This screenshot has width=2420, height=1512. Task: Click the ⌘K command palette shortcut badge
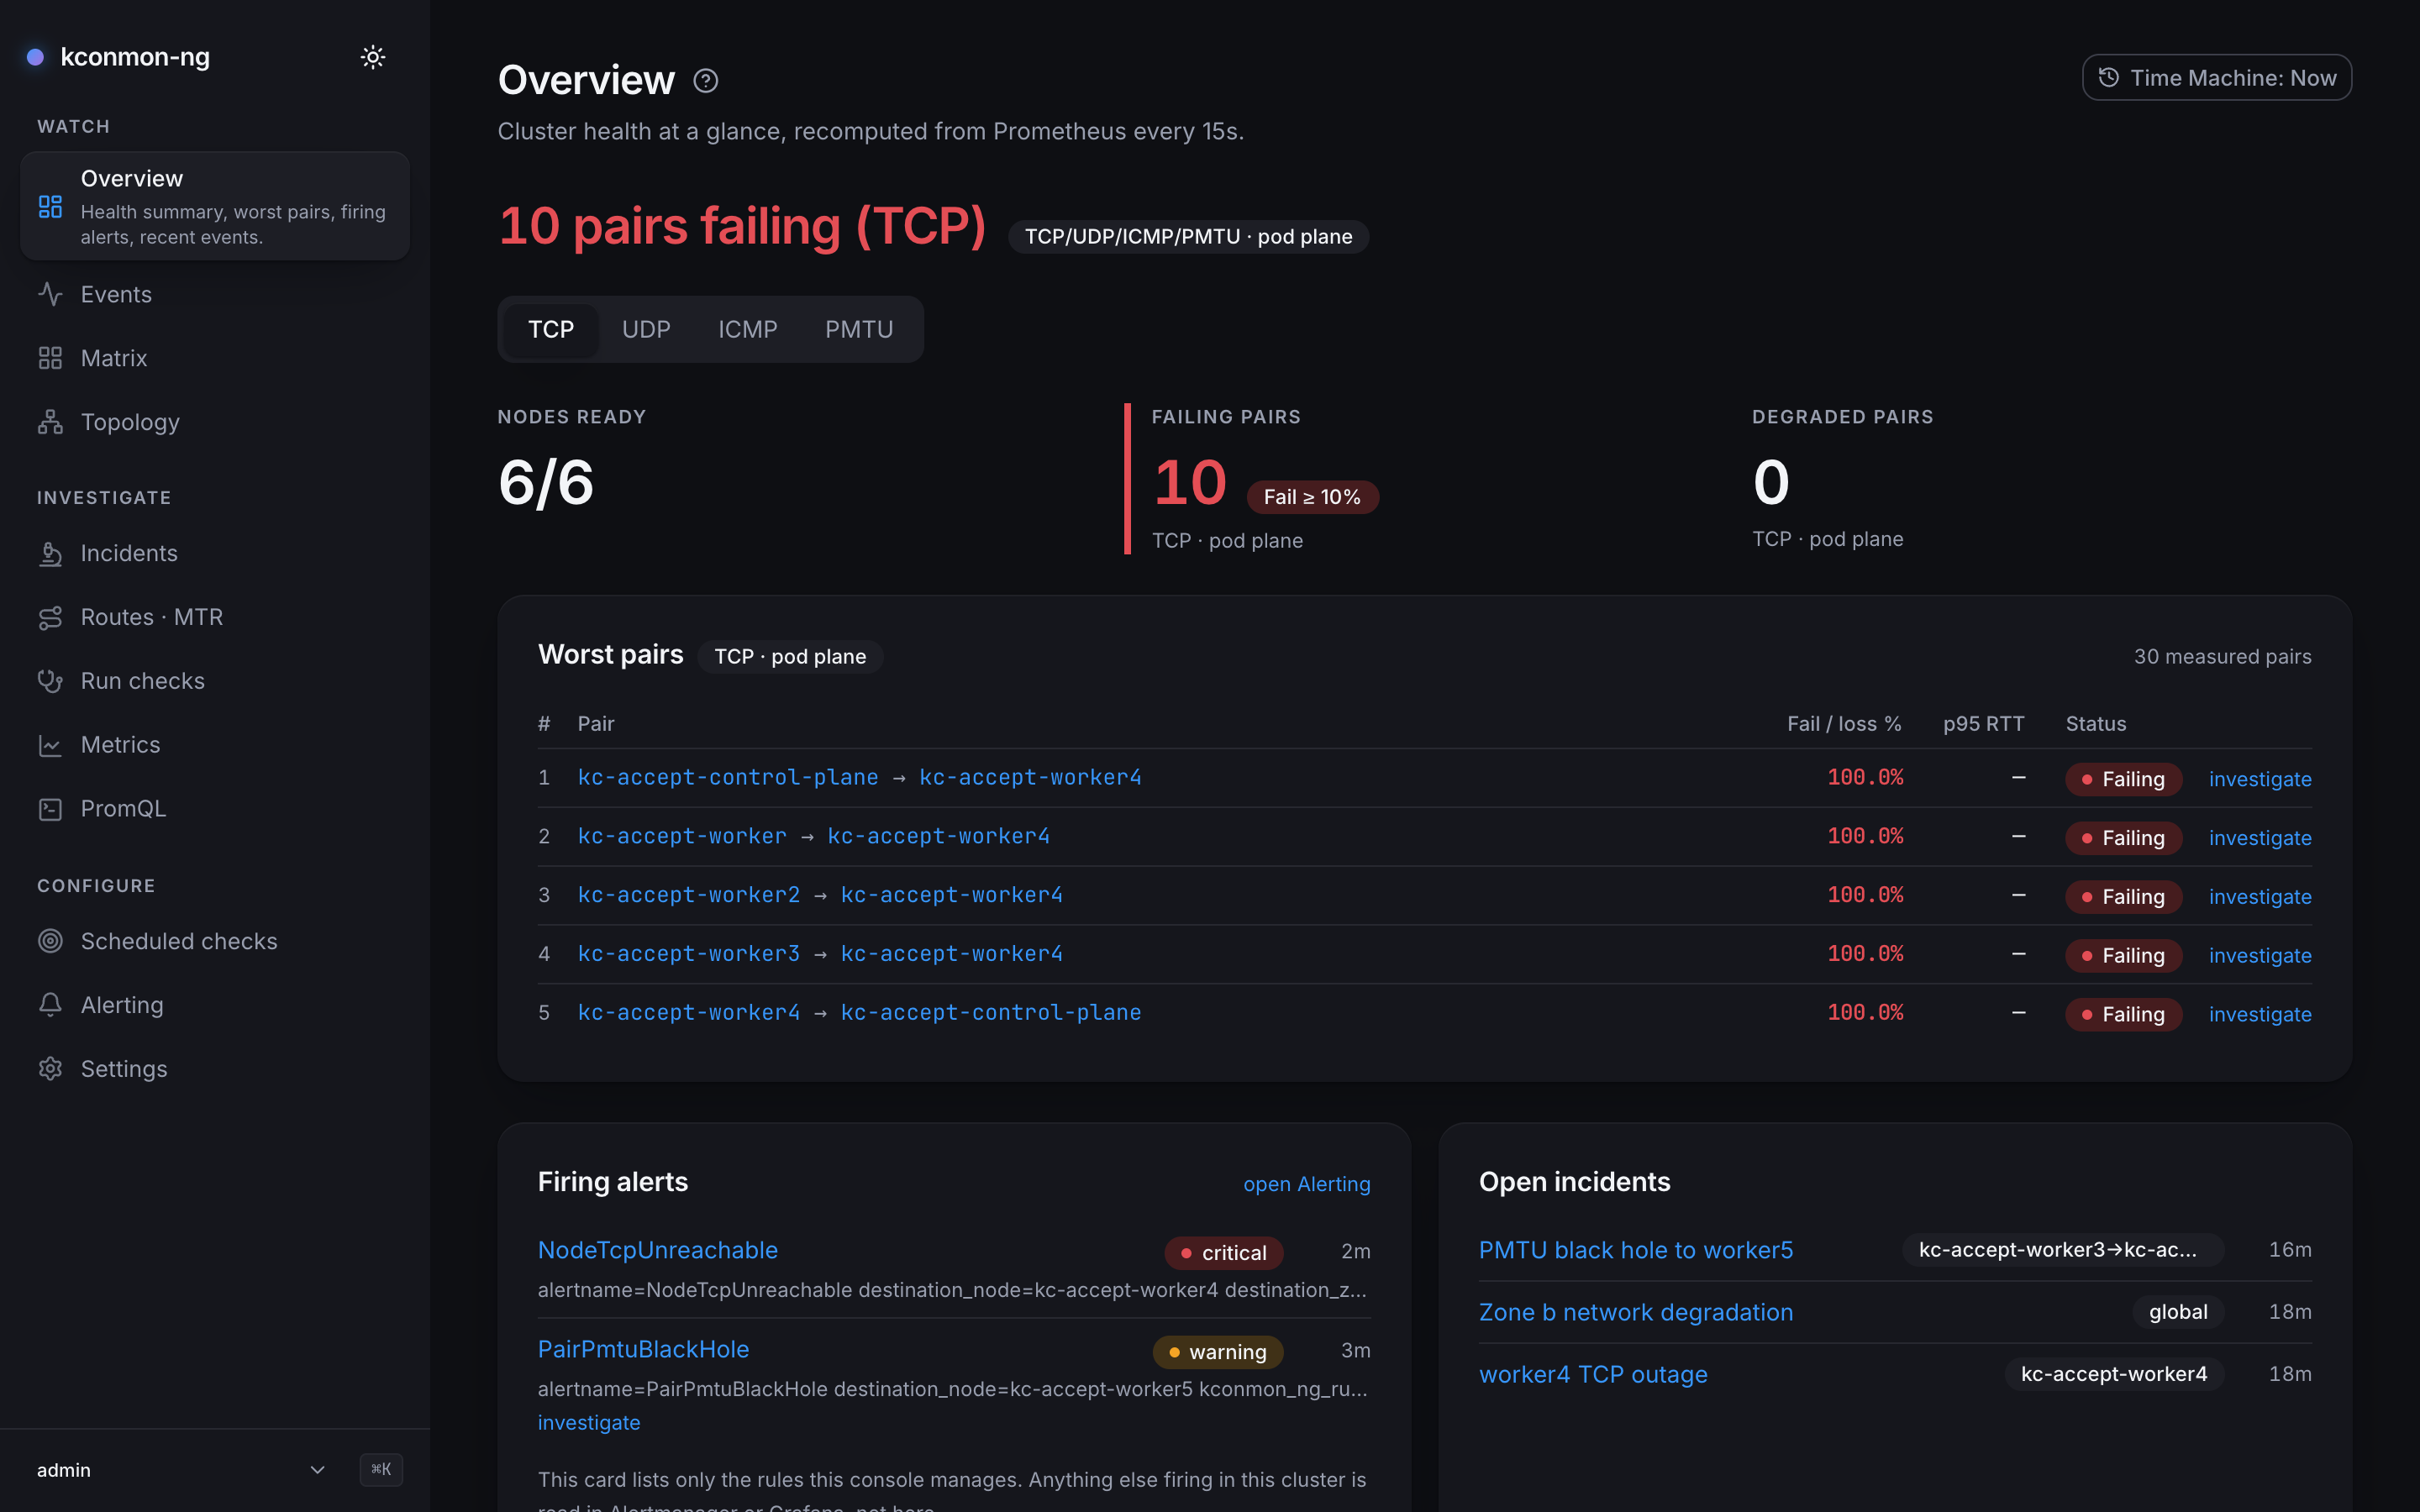coord(381,1469)
